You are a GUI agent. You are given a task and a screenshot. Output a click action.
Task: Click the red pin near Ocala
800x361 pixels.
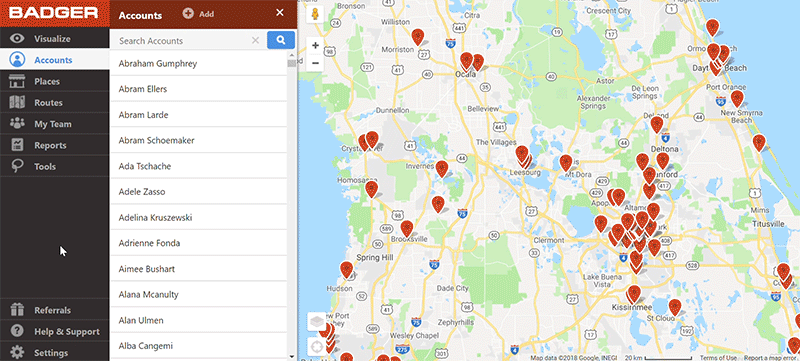(466, 61)
